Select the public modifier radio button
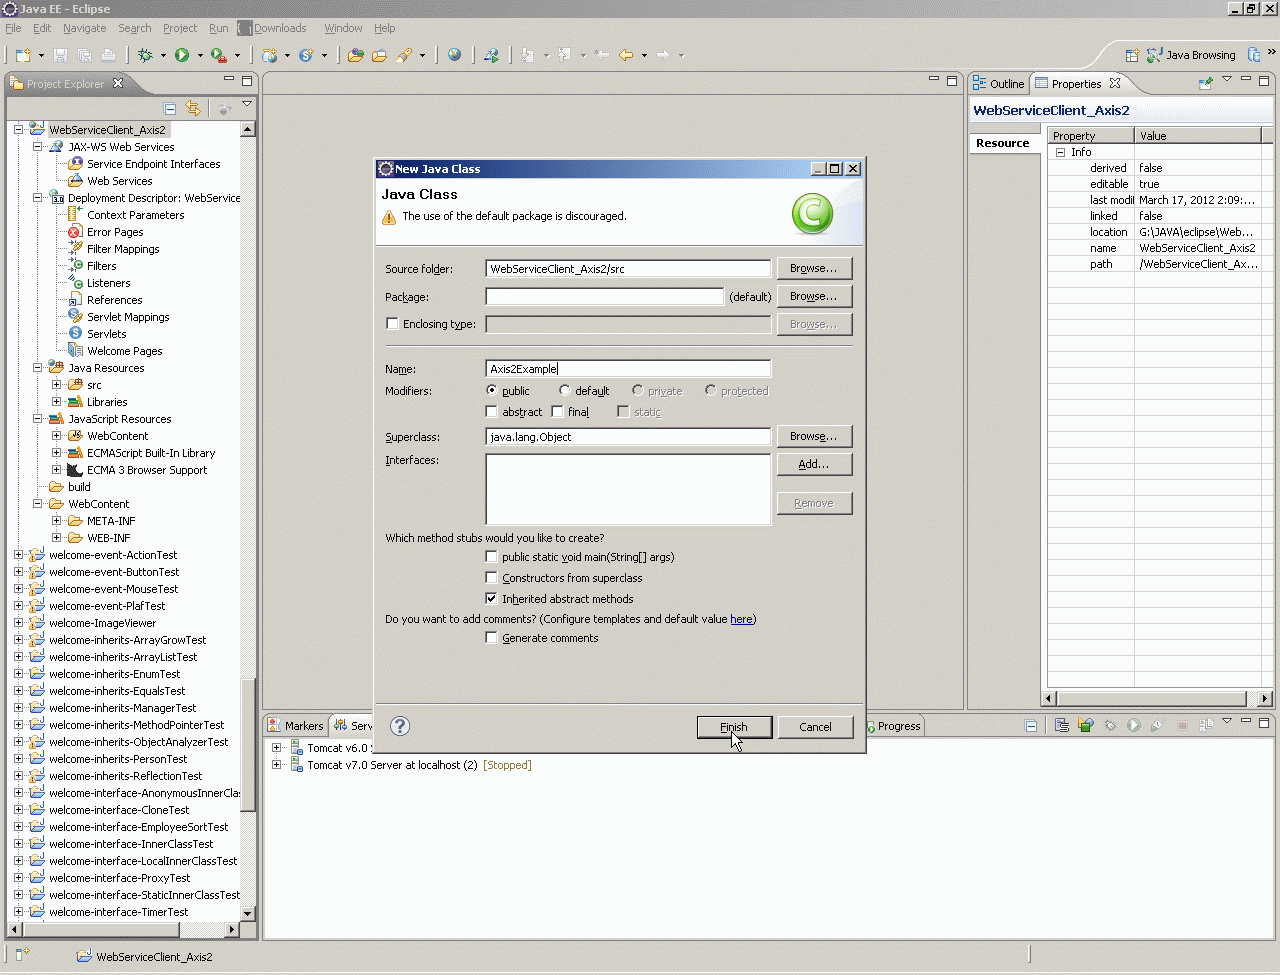Screen dimensions: 1280x975 491,390
